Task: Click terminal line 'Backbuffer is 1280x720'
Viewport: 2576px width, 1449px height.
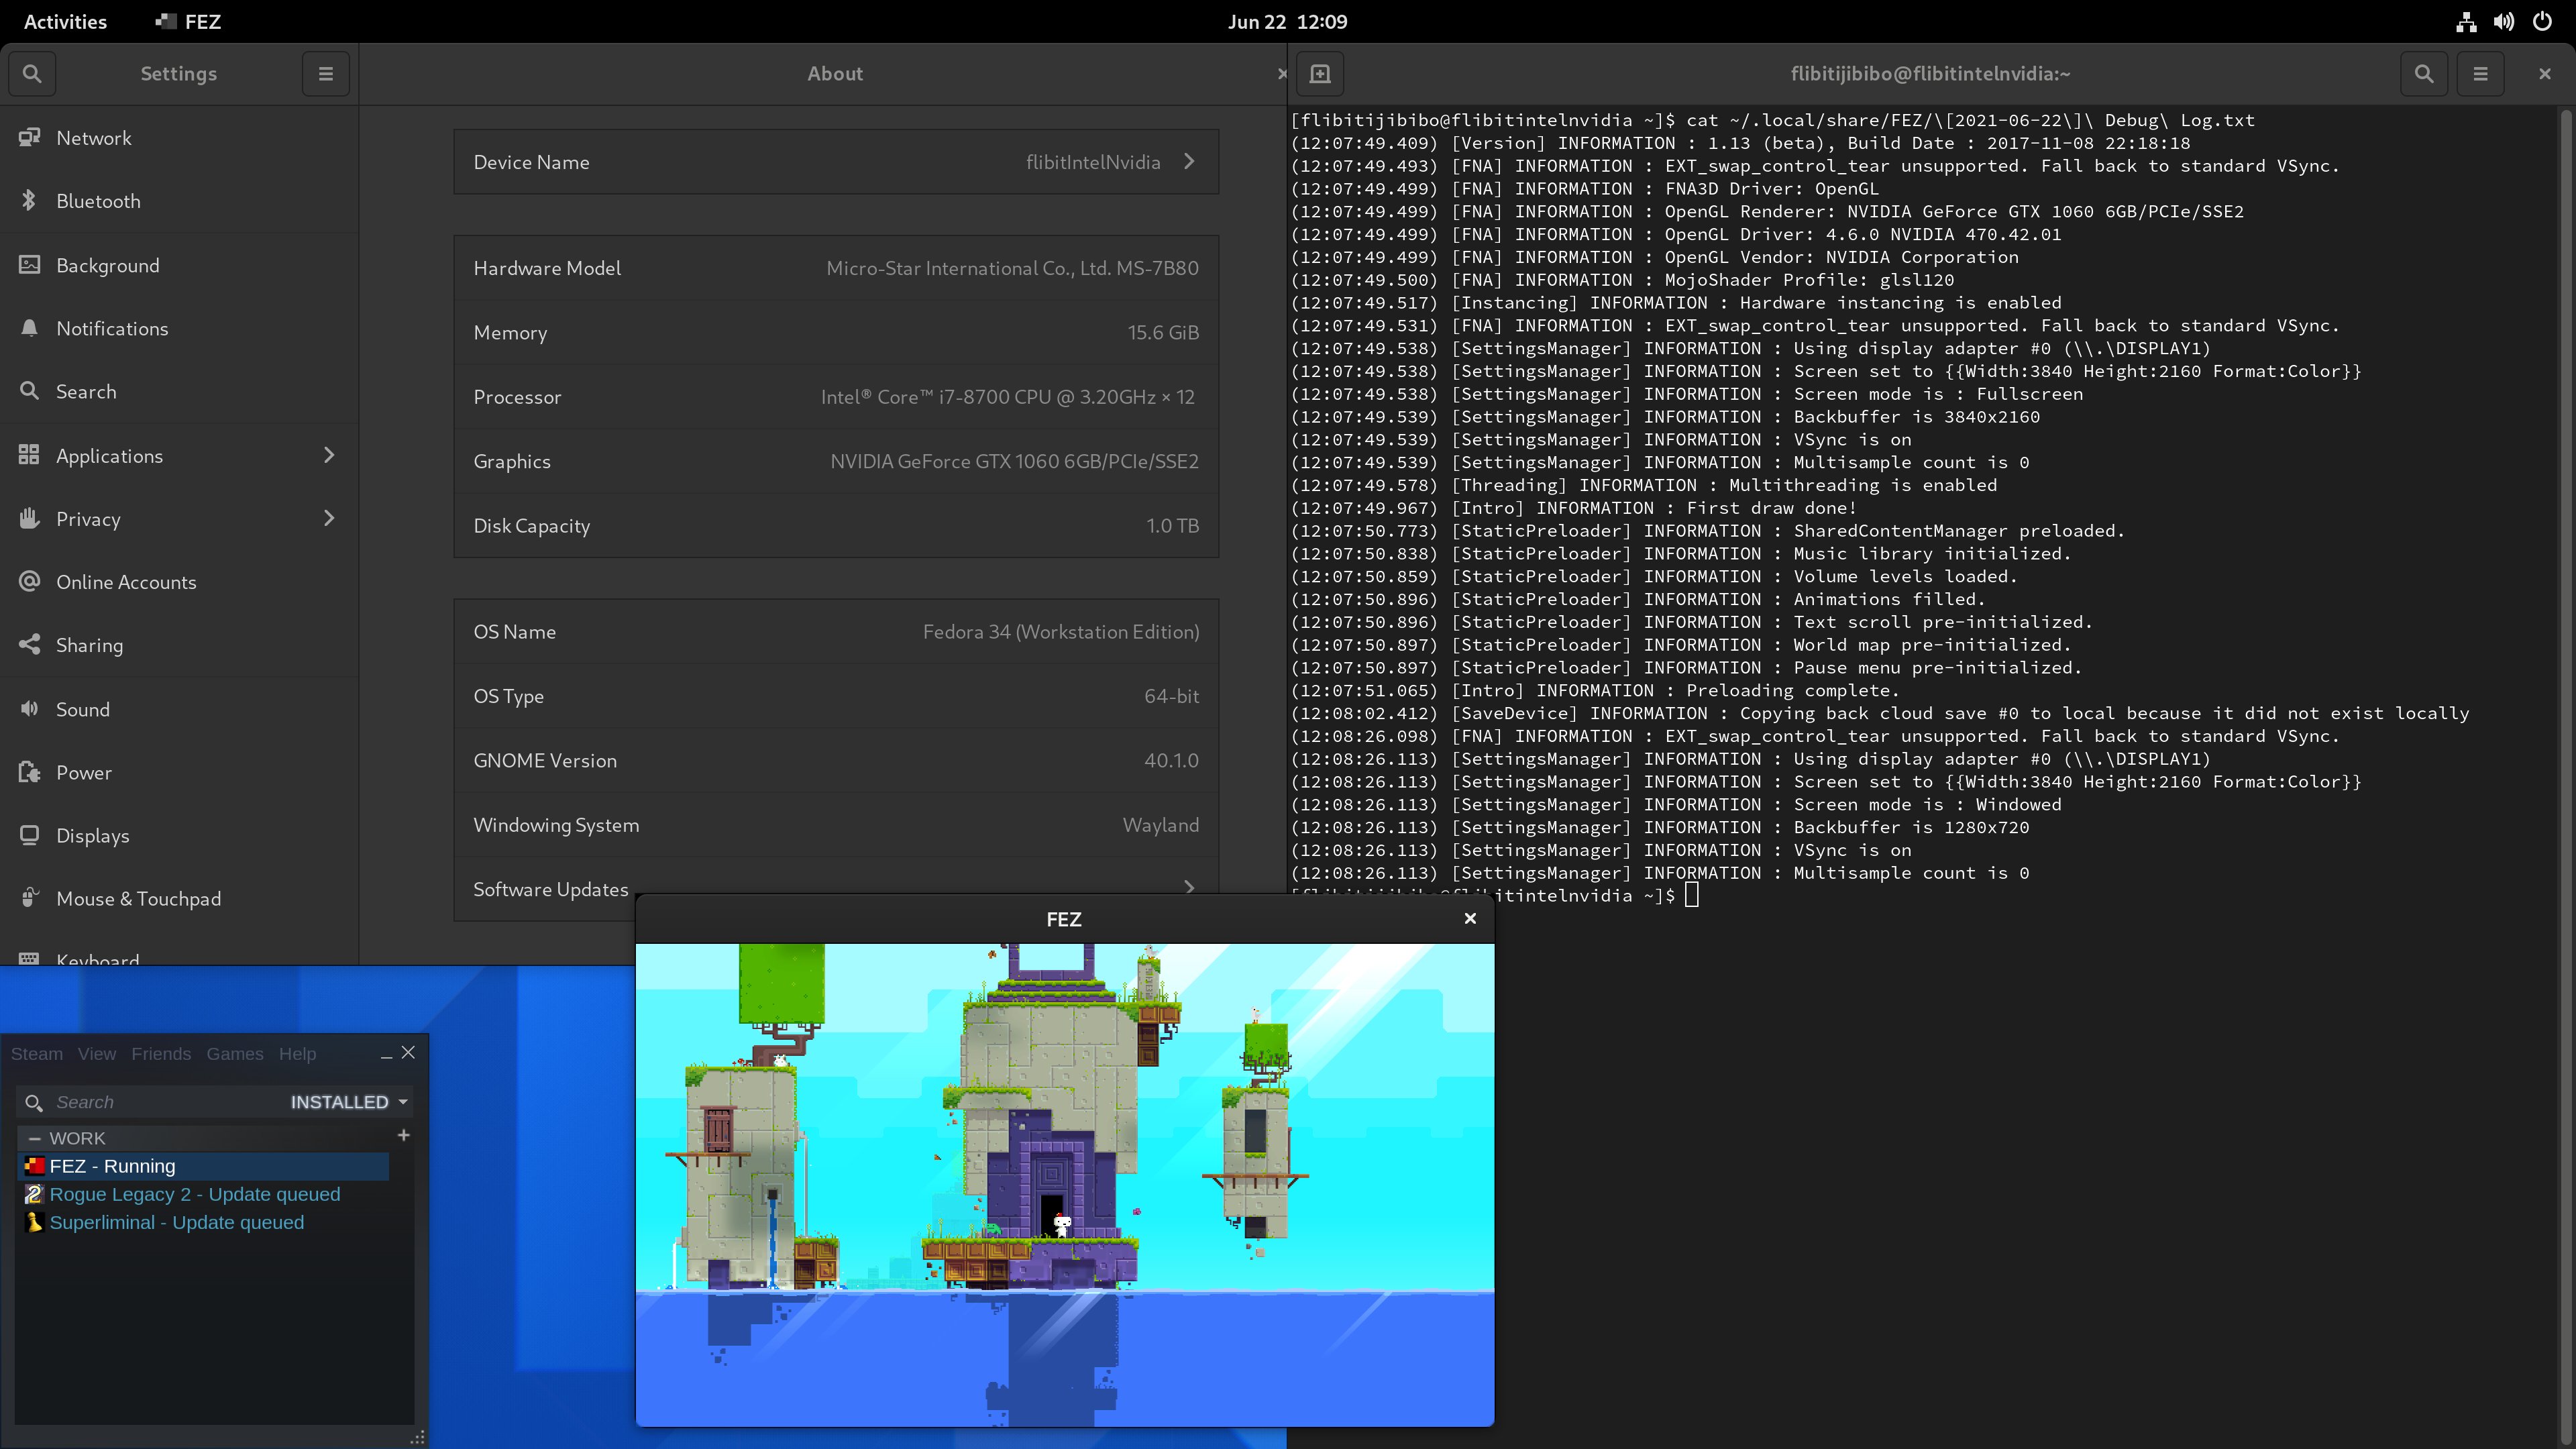Action: [x=1660, y=827]
